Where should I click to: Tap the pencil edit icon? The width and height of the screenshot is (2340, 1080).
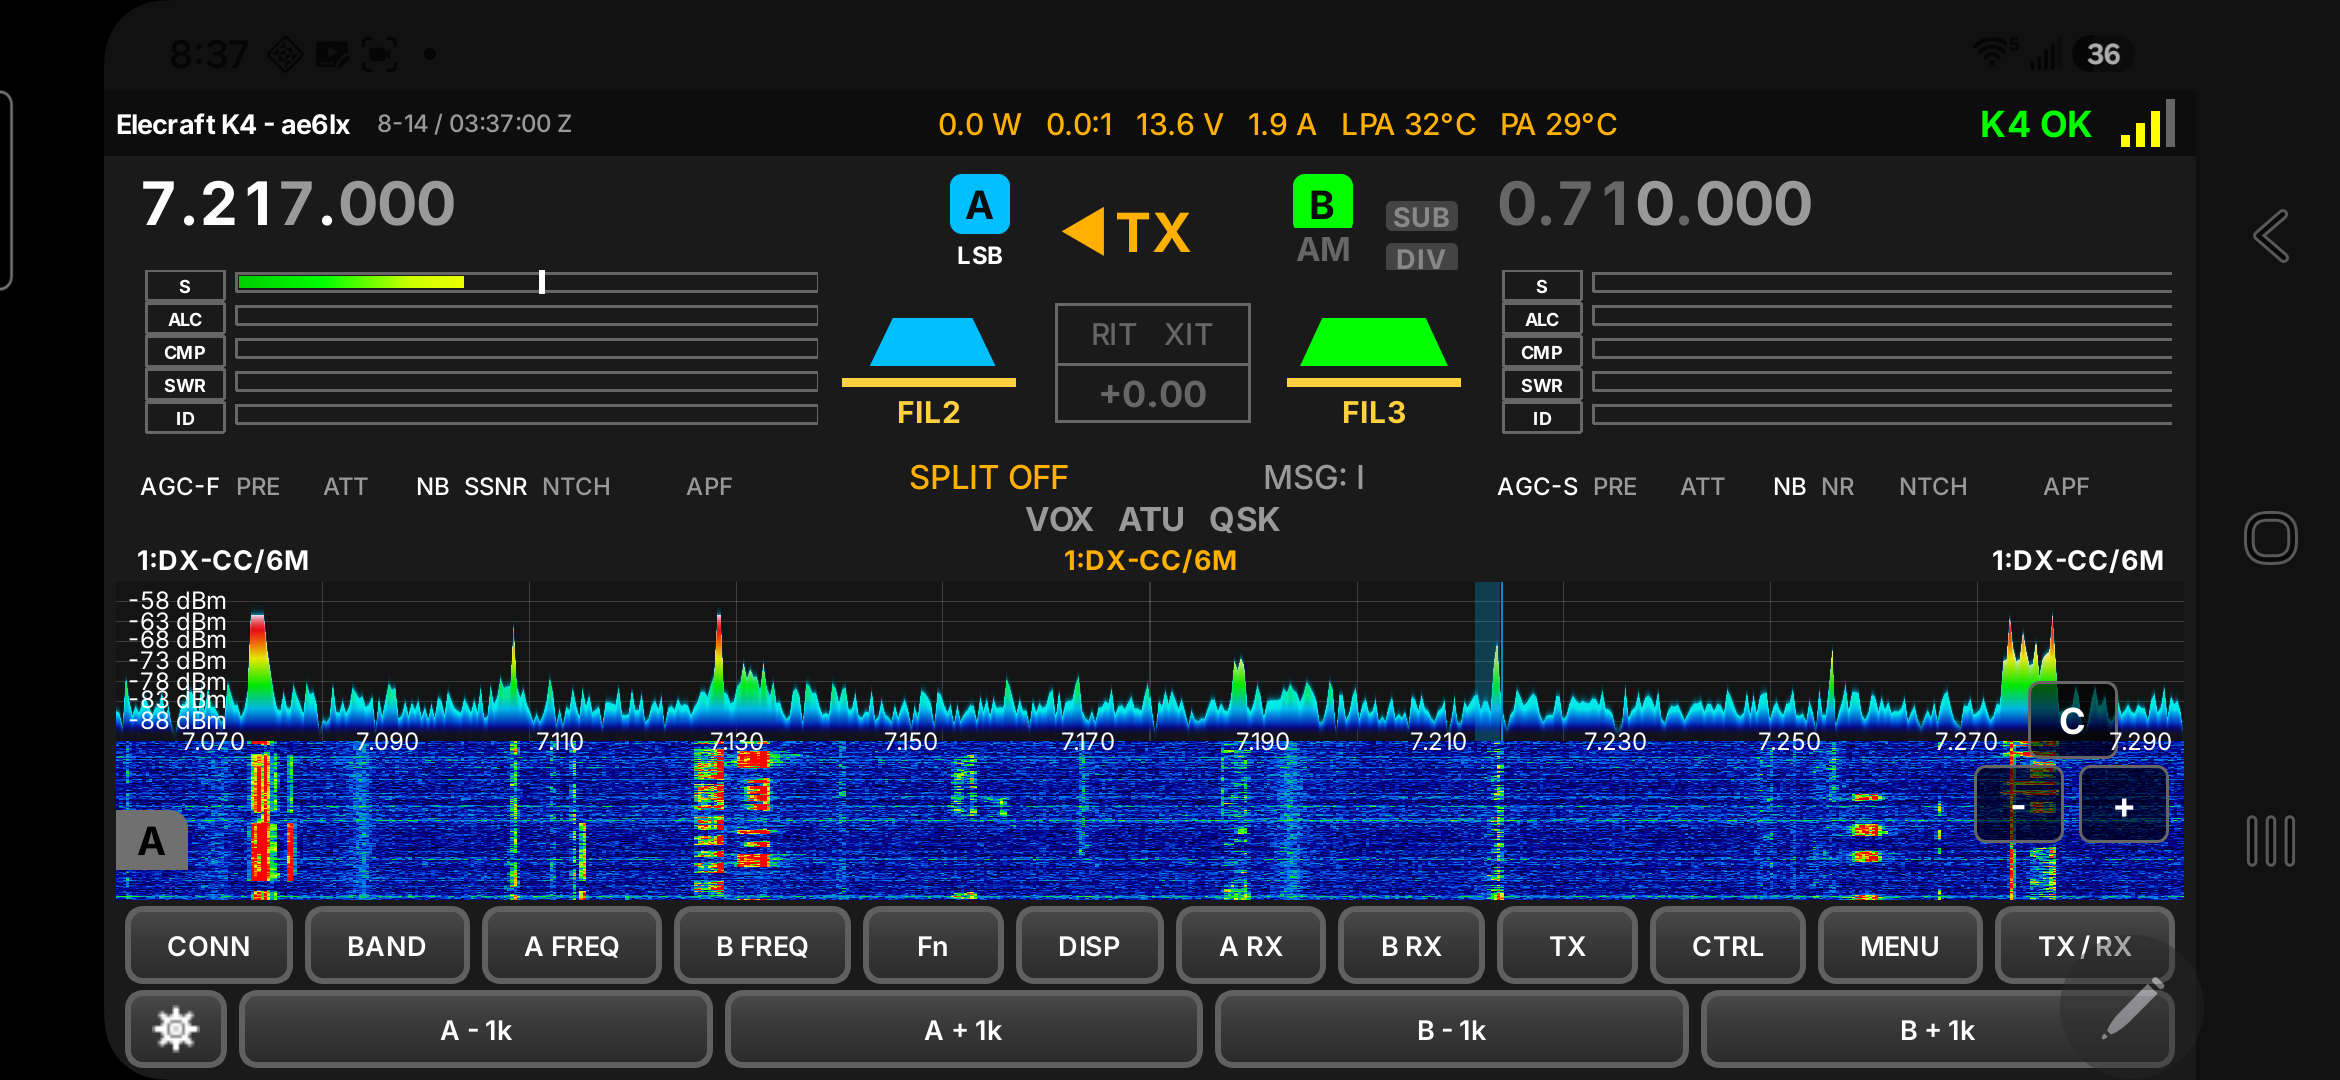click(2132, 1009)
